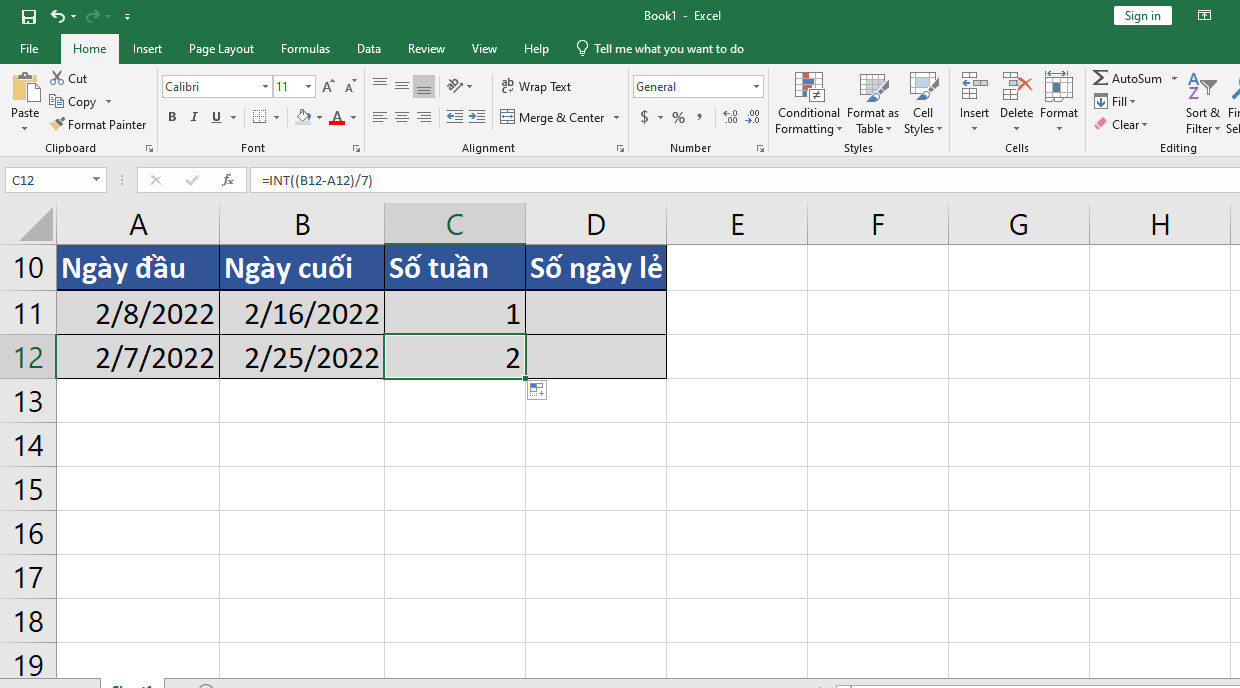Apply Fill Color bucket
Screen dimensions: 1240x688
[x=303, y=117]
